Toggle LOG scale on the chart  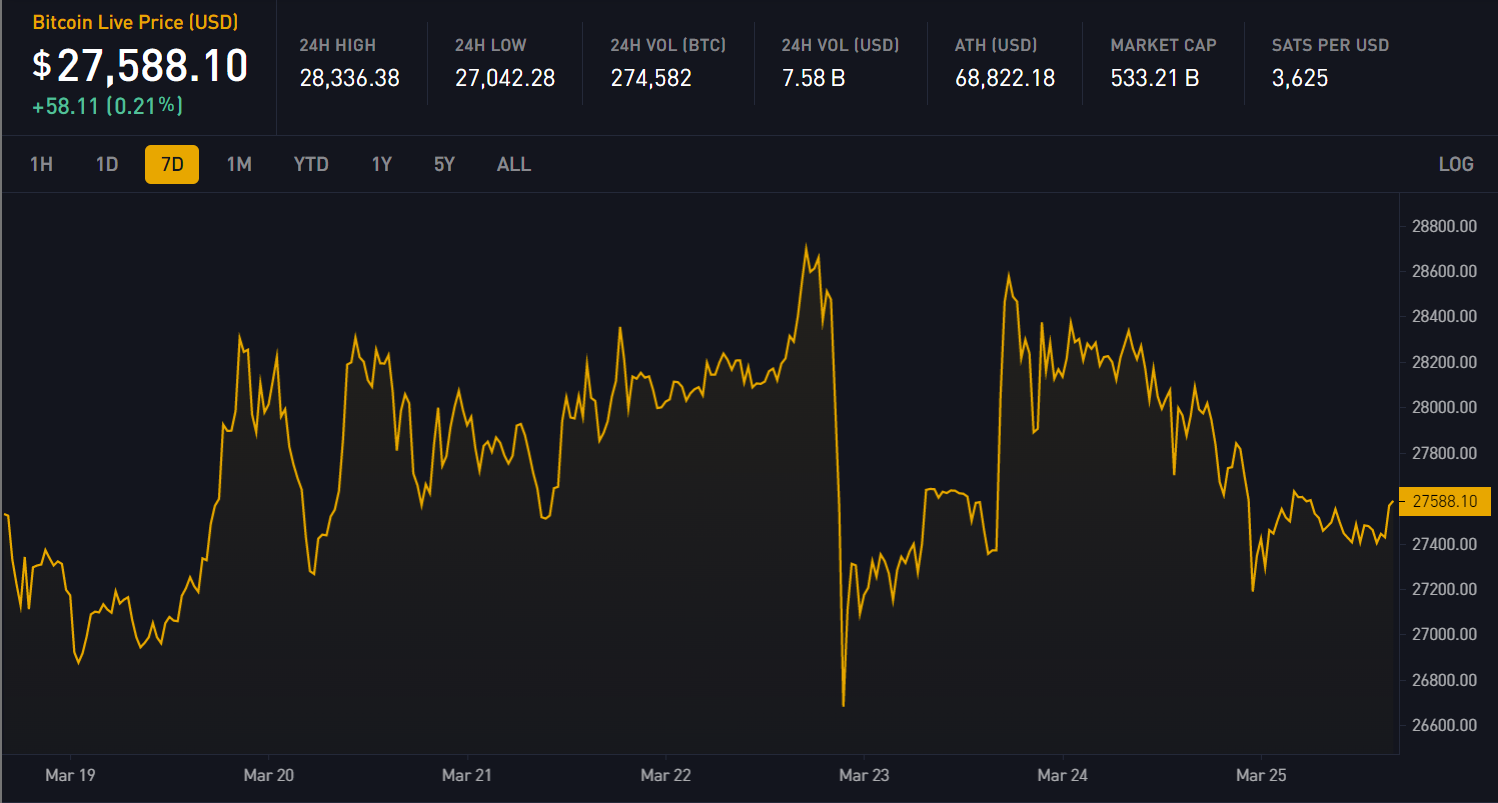pyautogui.click(x=1455, y=164)
